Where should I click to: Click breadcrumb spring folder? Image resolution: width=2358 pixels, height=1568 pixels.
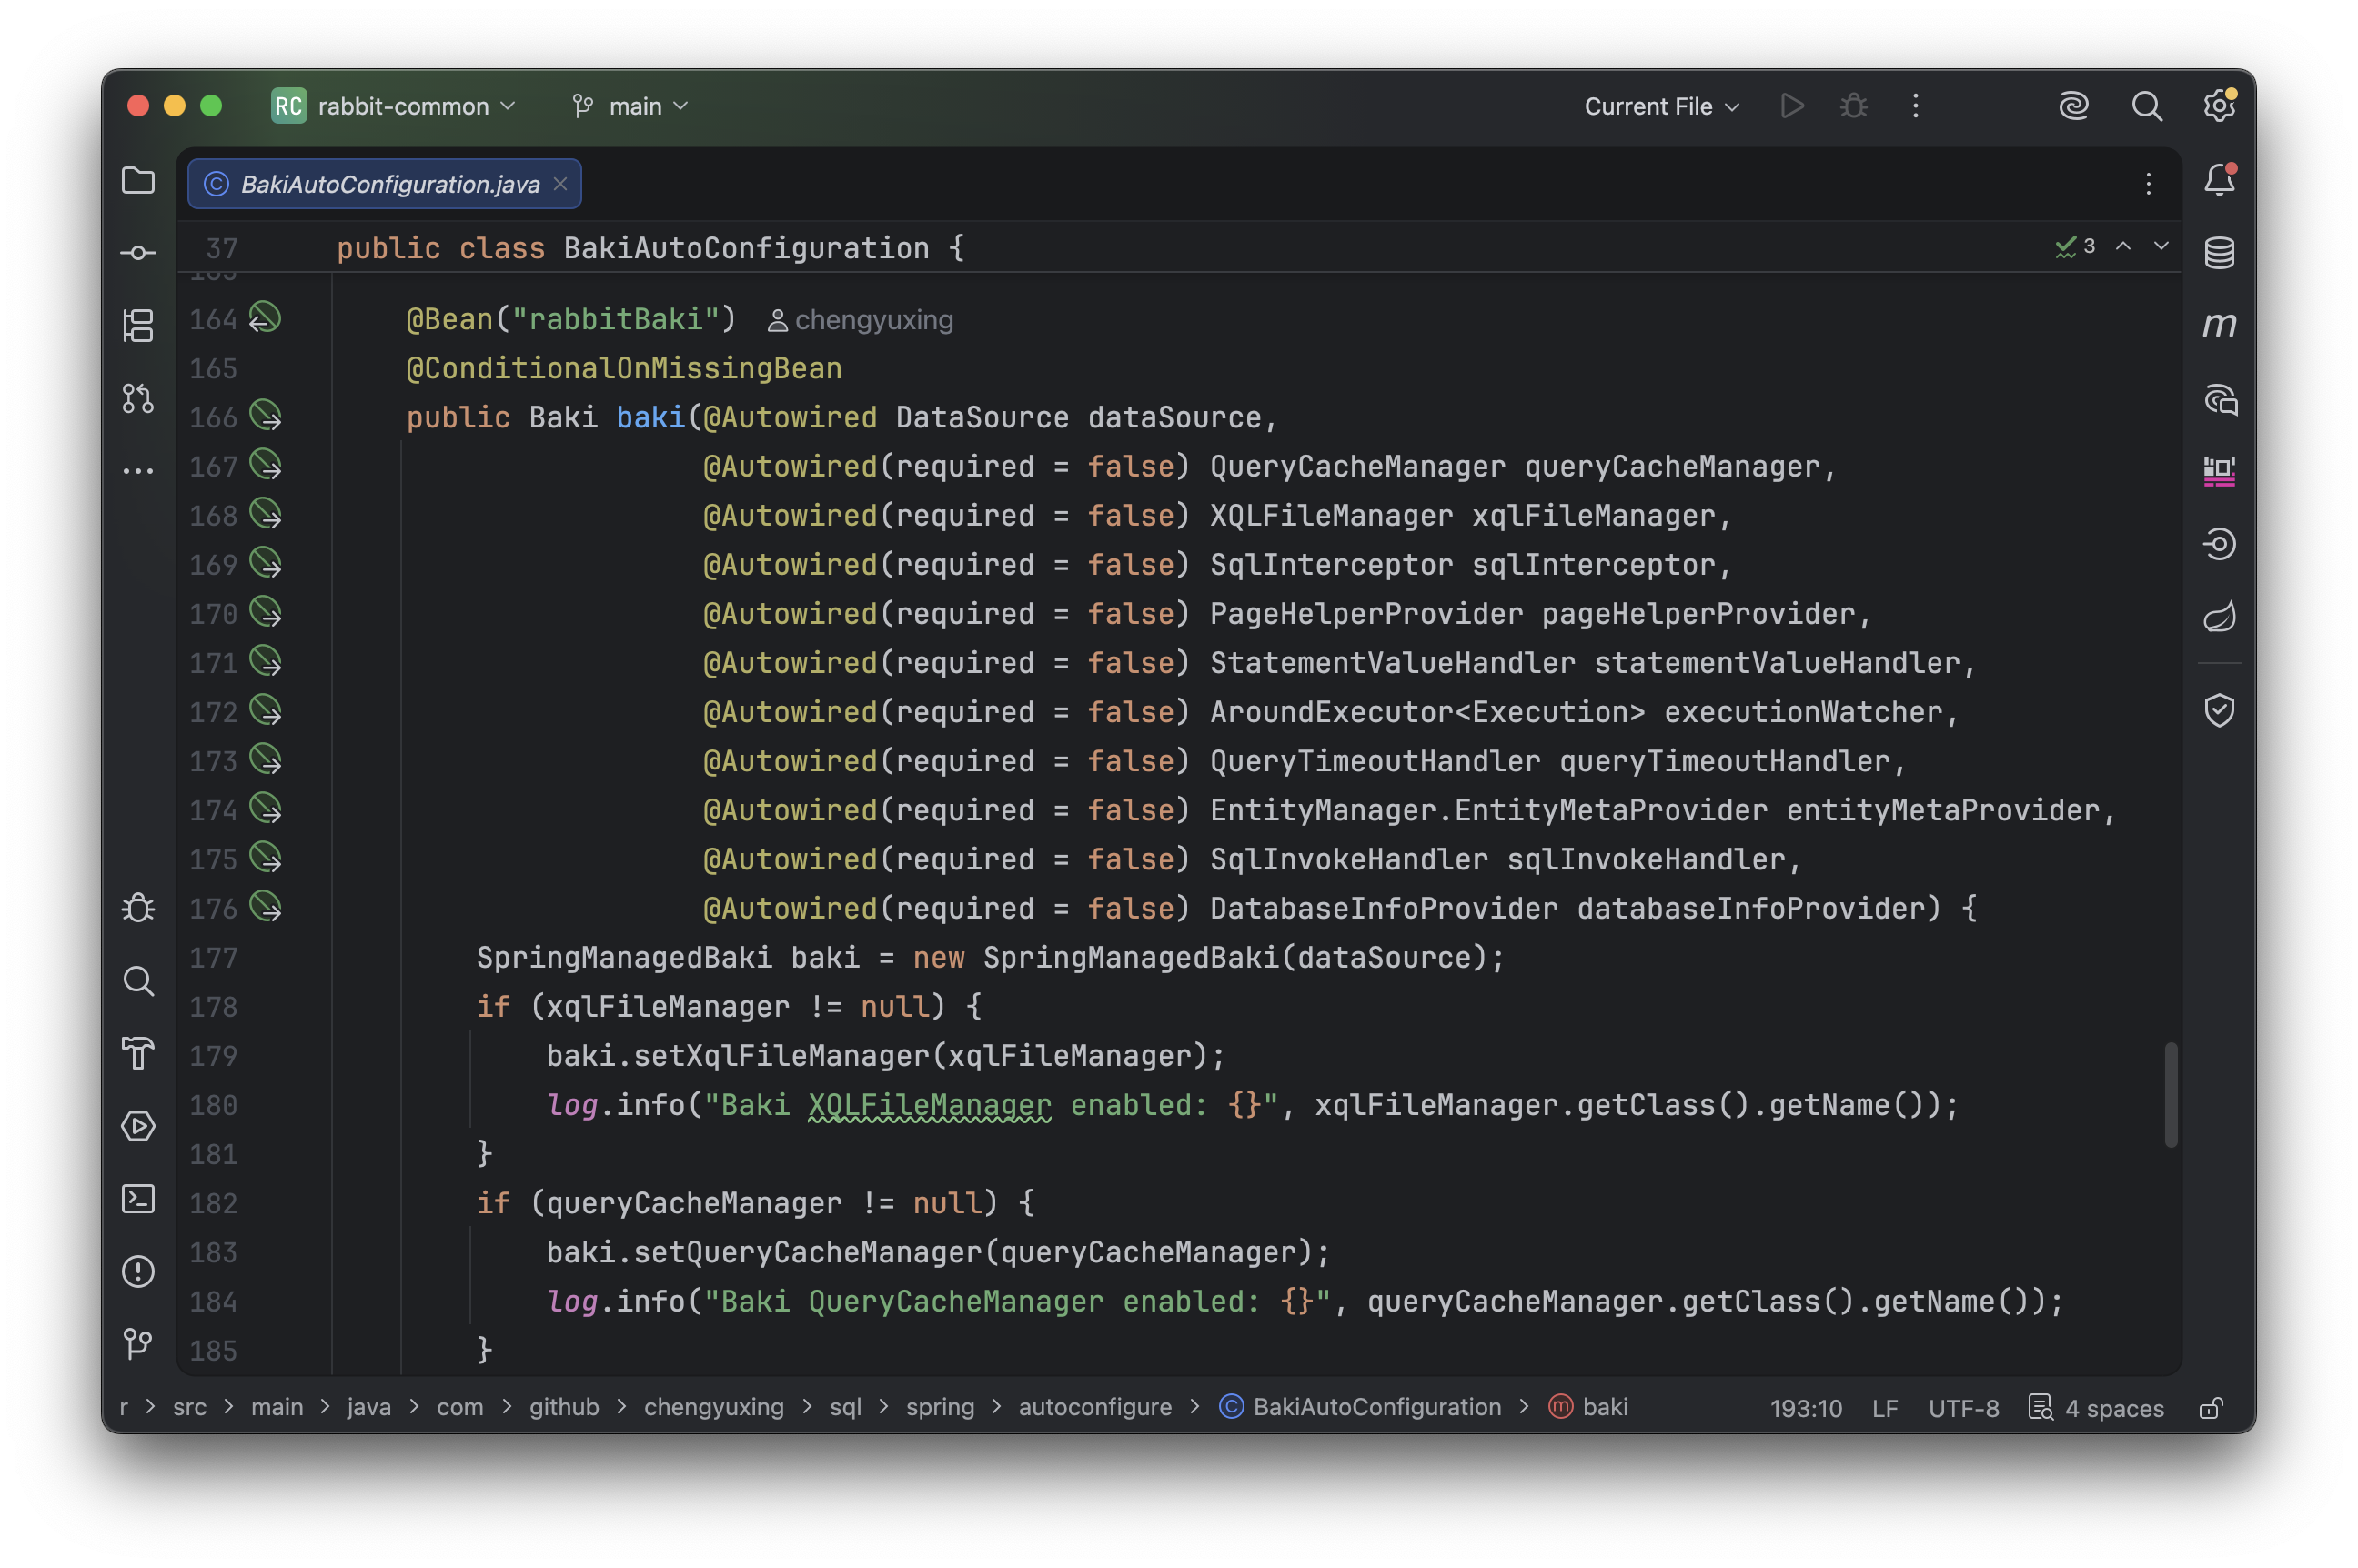(x=939, y=1406)
